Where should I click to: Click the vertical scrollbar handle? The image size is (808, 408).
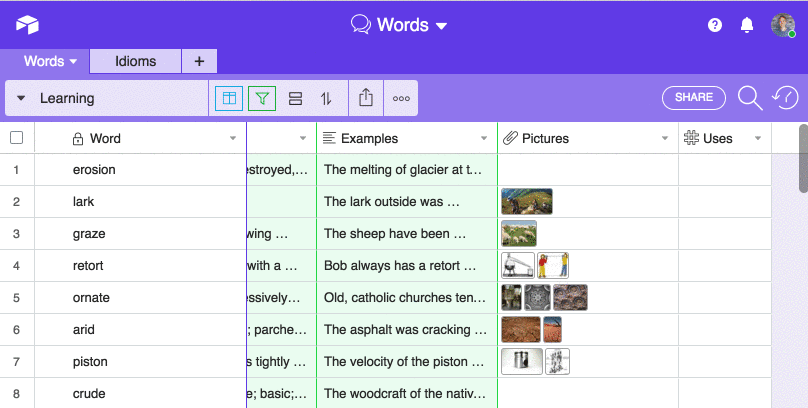coord(803,160)
